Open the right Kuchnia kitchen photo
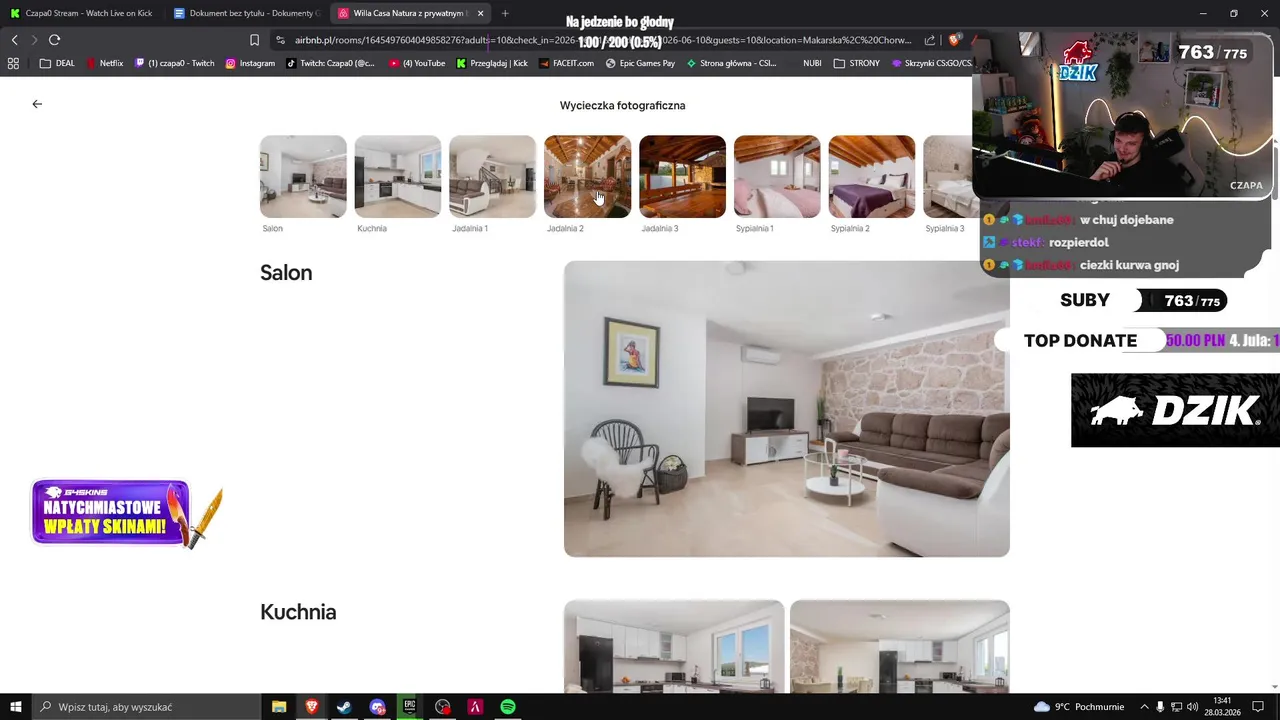 tap(900, 646)
